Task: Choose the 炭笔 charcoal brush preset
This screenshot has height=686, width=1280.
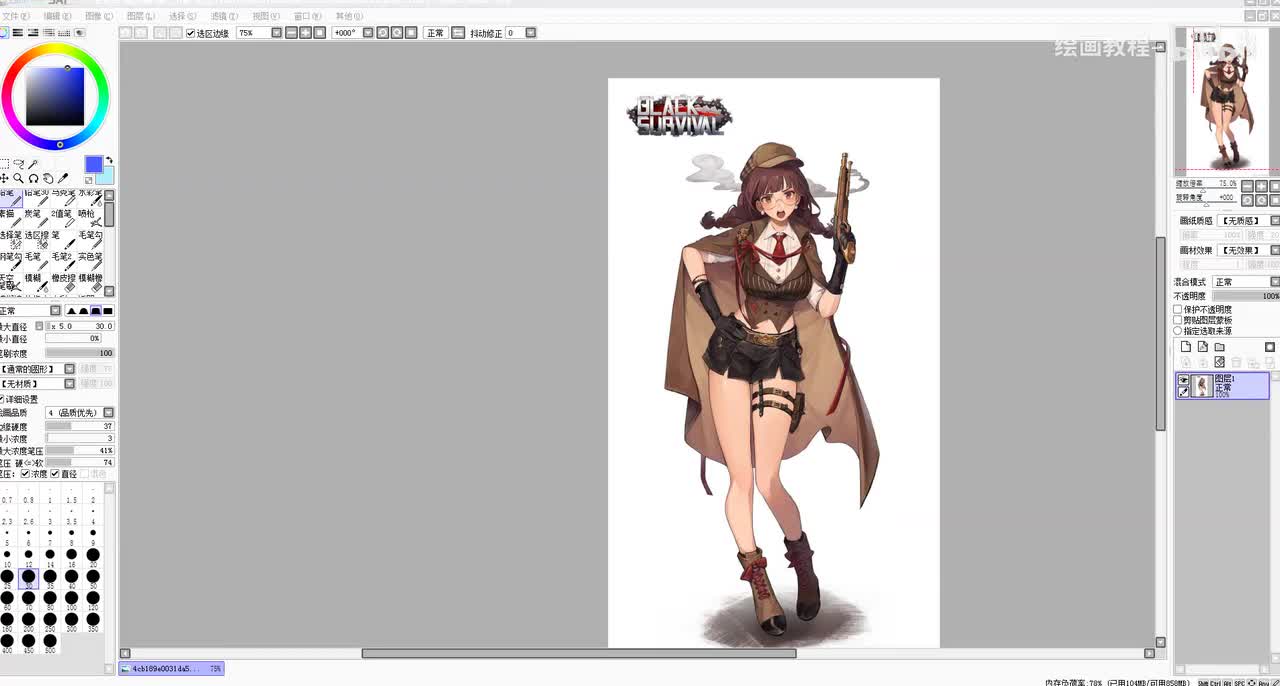Action: coord(38,220)
